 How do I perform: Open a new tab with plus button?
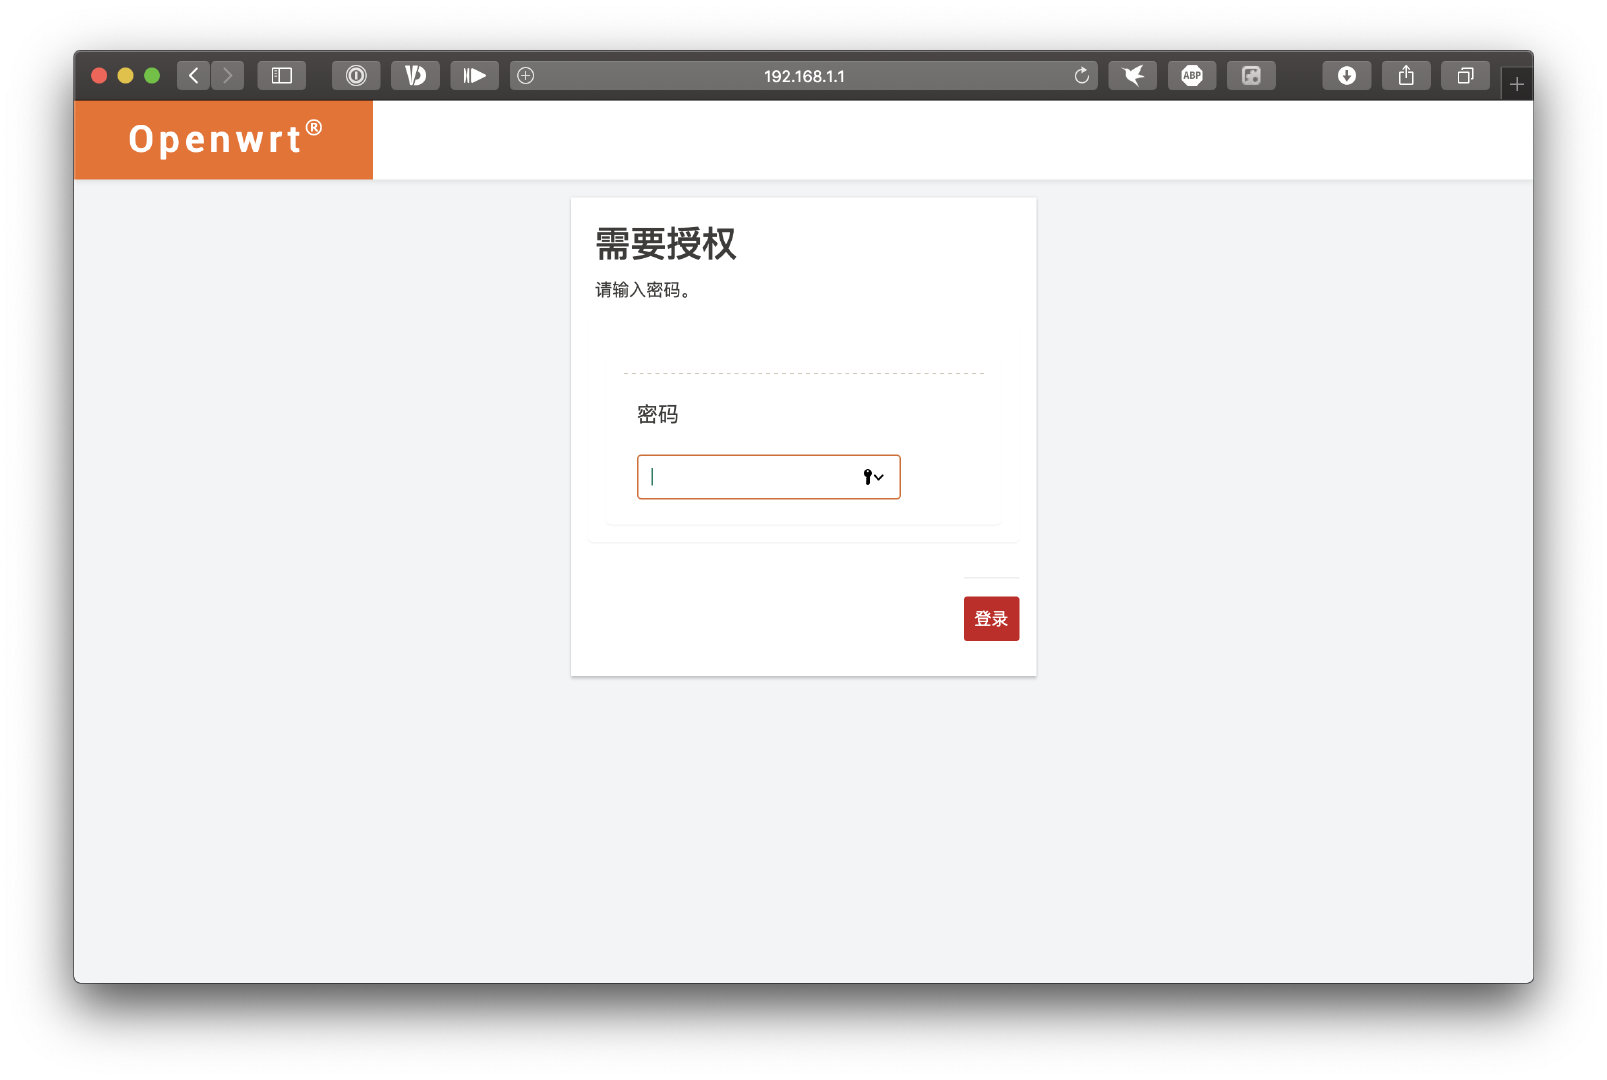[x=1516, y=85]
